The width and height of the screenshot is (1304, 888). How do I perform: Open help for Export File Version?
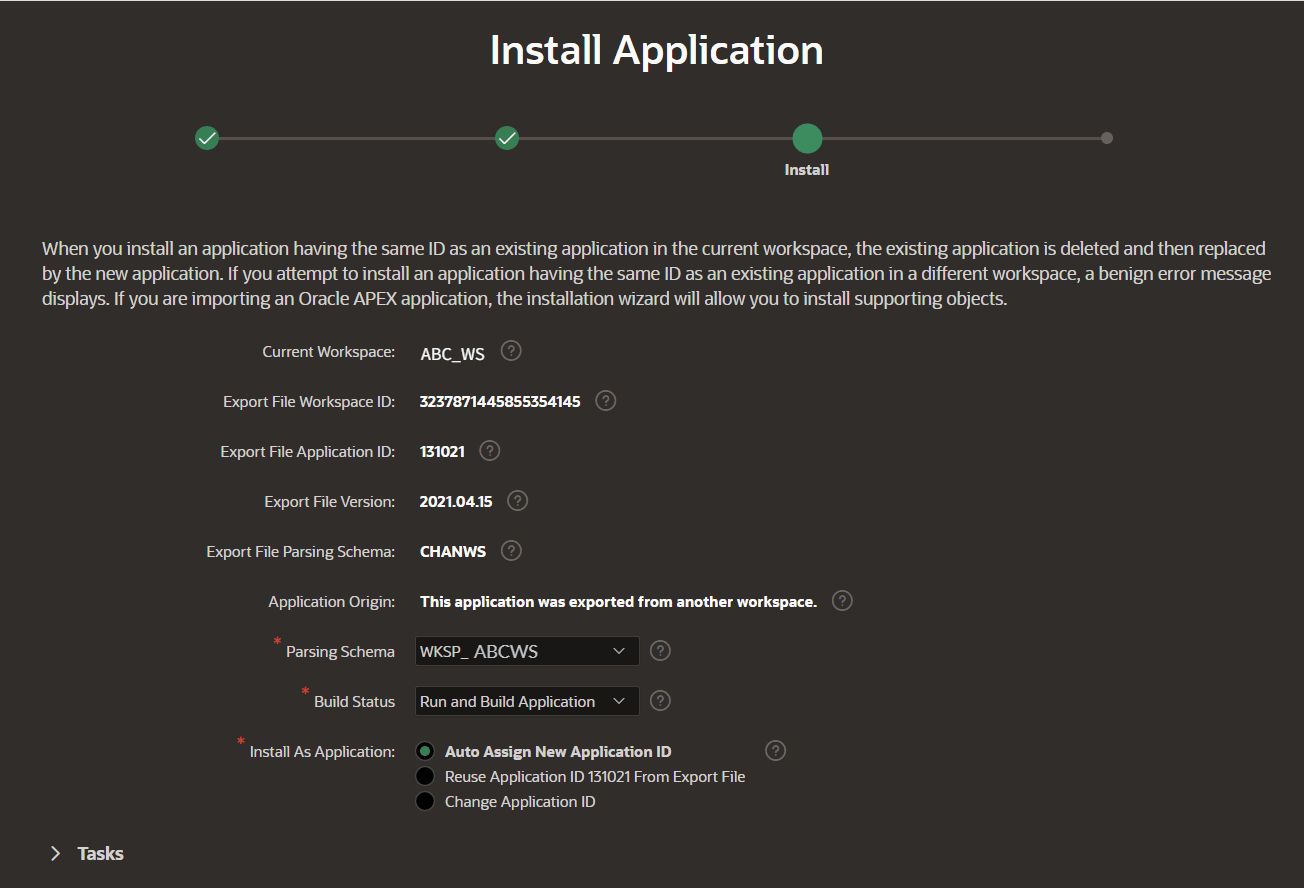pyautogui.click(x=517, y=501)
